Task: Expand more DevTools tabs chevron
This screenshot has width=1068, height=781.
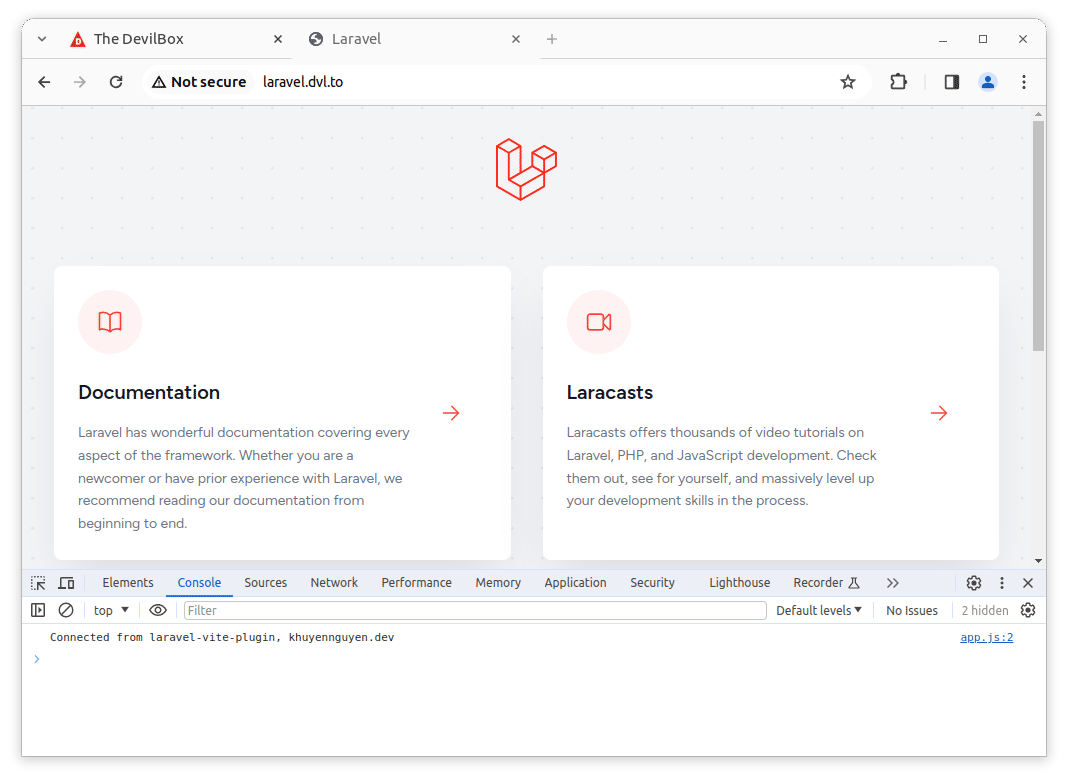Action: click(x=892, y=583)
